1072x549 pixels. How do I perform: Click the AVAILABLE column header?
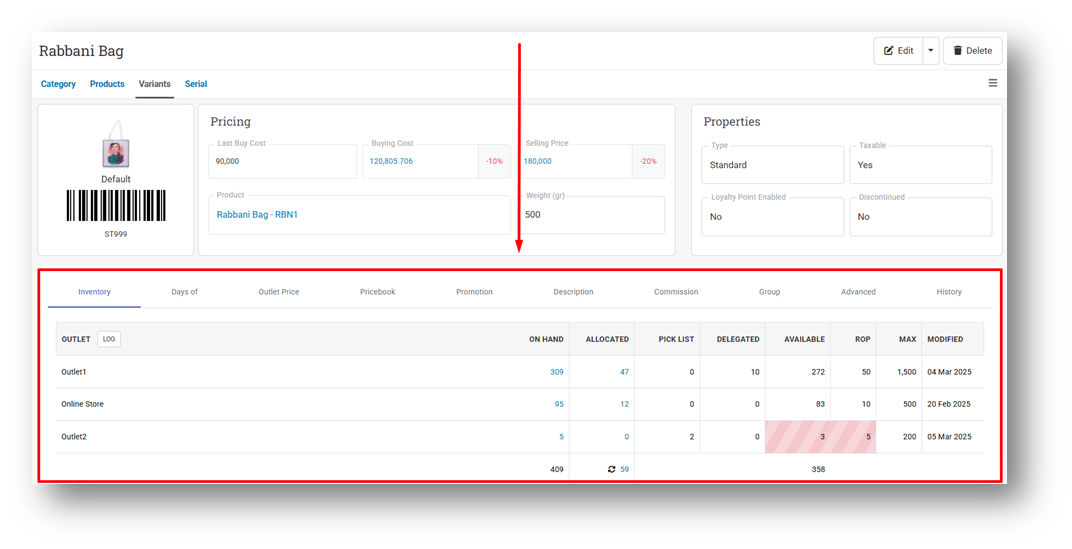pos(804,339)
